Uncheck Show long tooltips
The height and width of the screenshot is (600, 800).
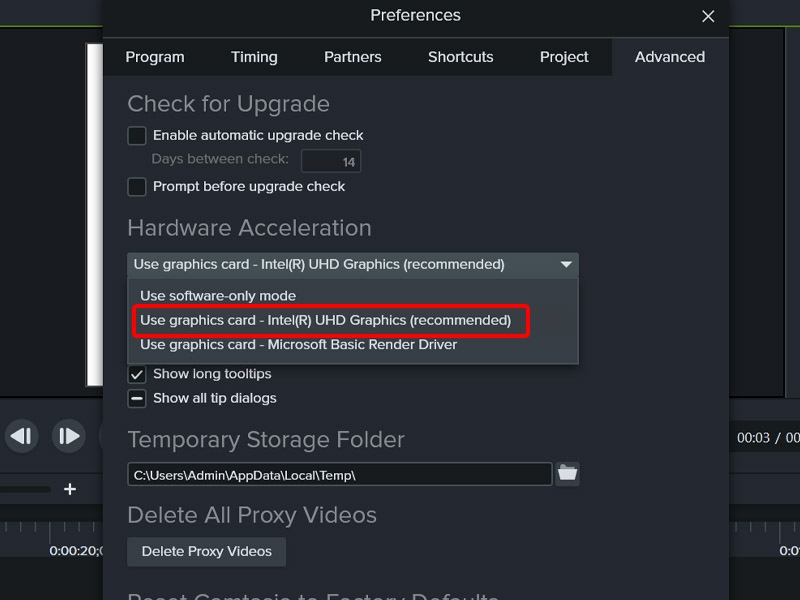[x=137, y=374]
